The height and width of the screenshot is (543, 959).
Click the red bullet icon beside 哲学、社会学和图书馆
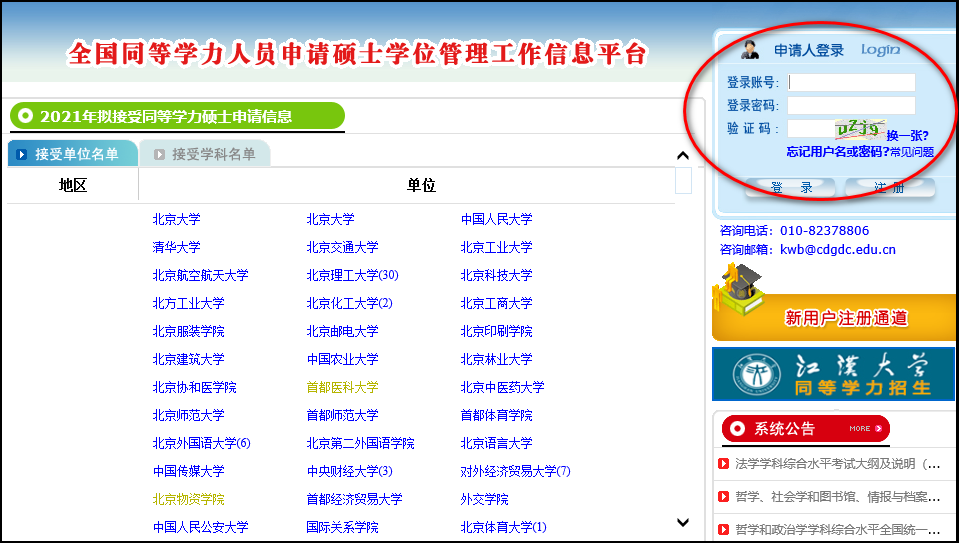click(x=724, y=497)
